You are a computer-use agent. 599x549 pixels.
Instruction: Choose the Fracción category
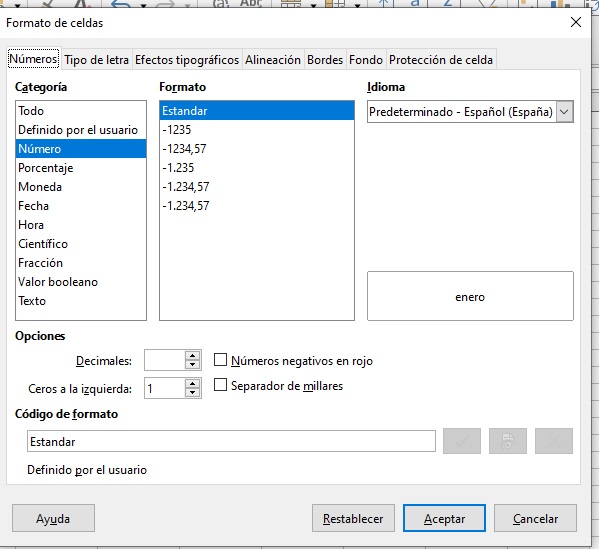pyautogui.click(x=81, y=263)
